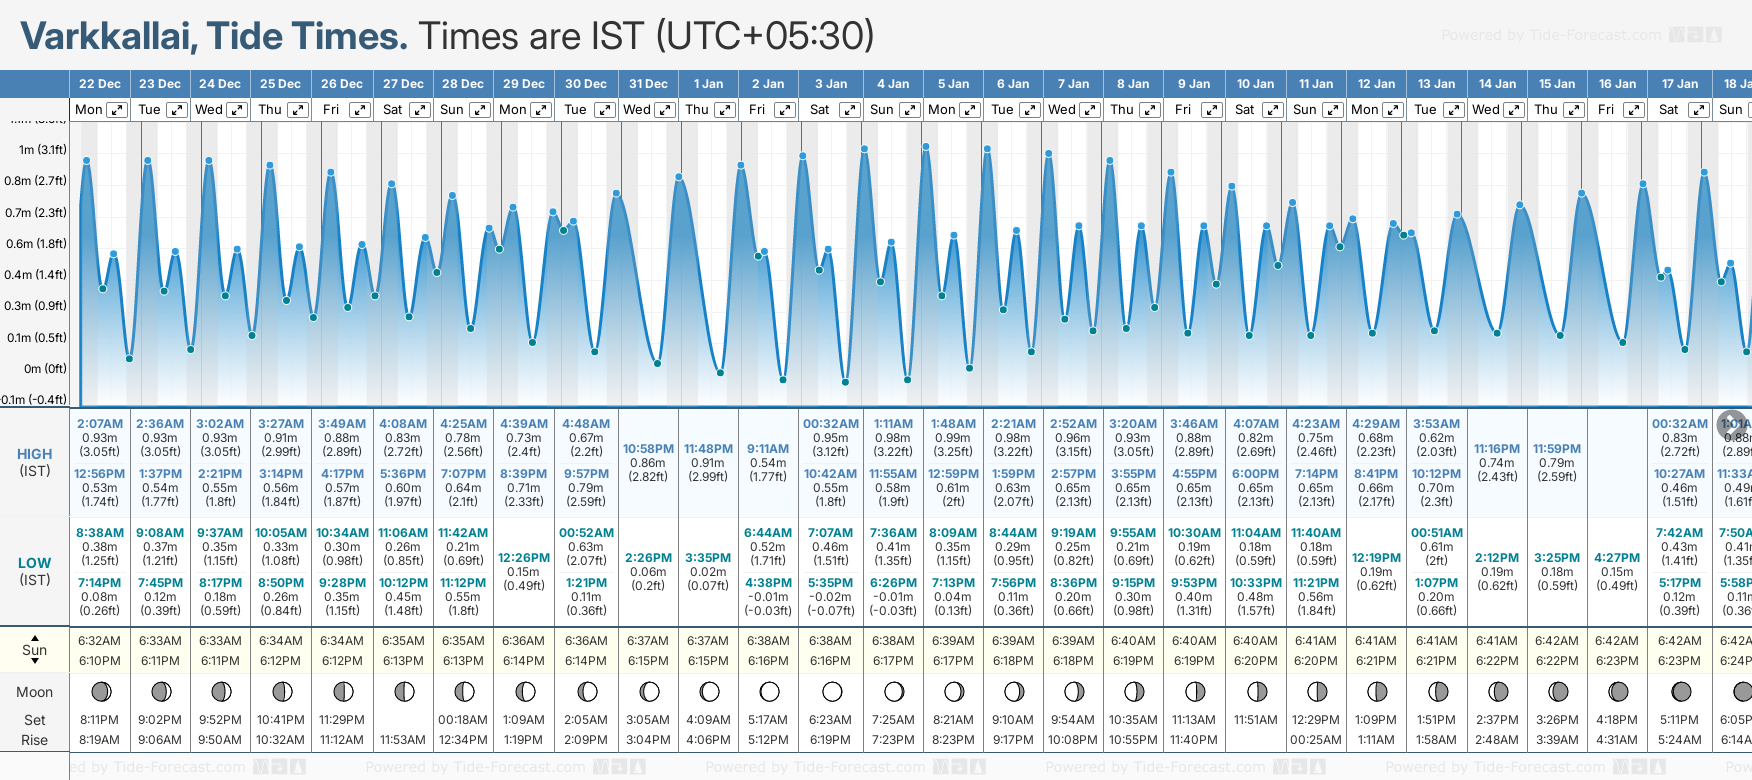
Task: Click the 12:26PM low tide entry on 29 Dec
Action: click(x=524, y=558)
